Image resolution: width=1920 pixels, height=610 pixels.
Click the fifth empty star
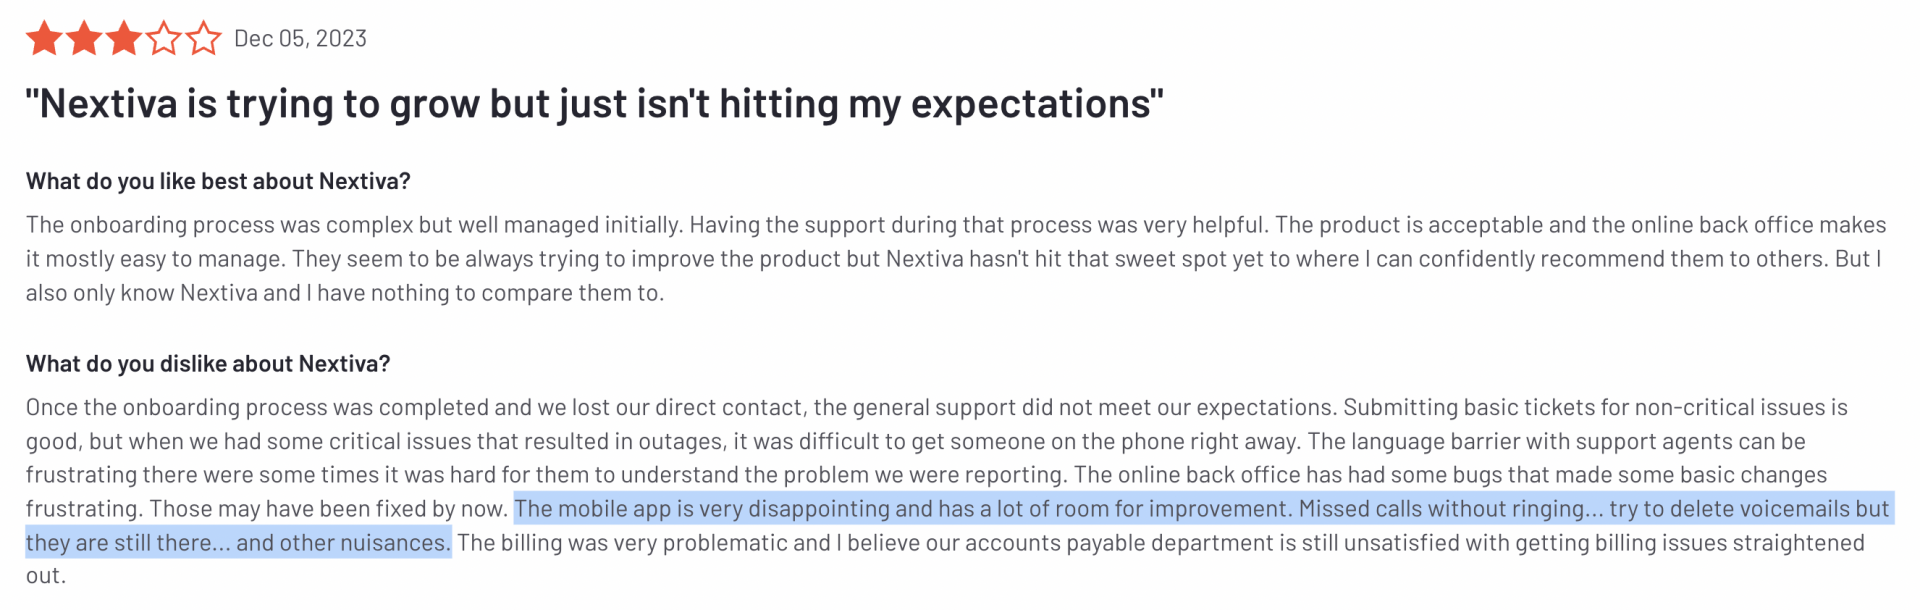click(204, 39)
